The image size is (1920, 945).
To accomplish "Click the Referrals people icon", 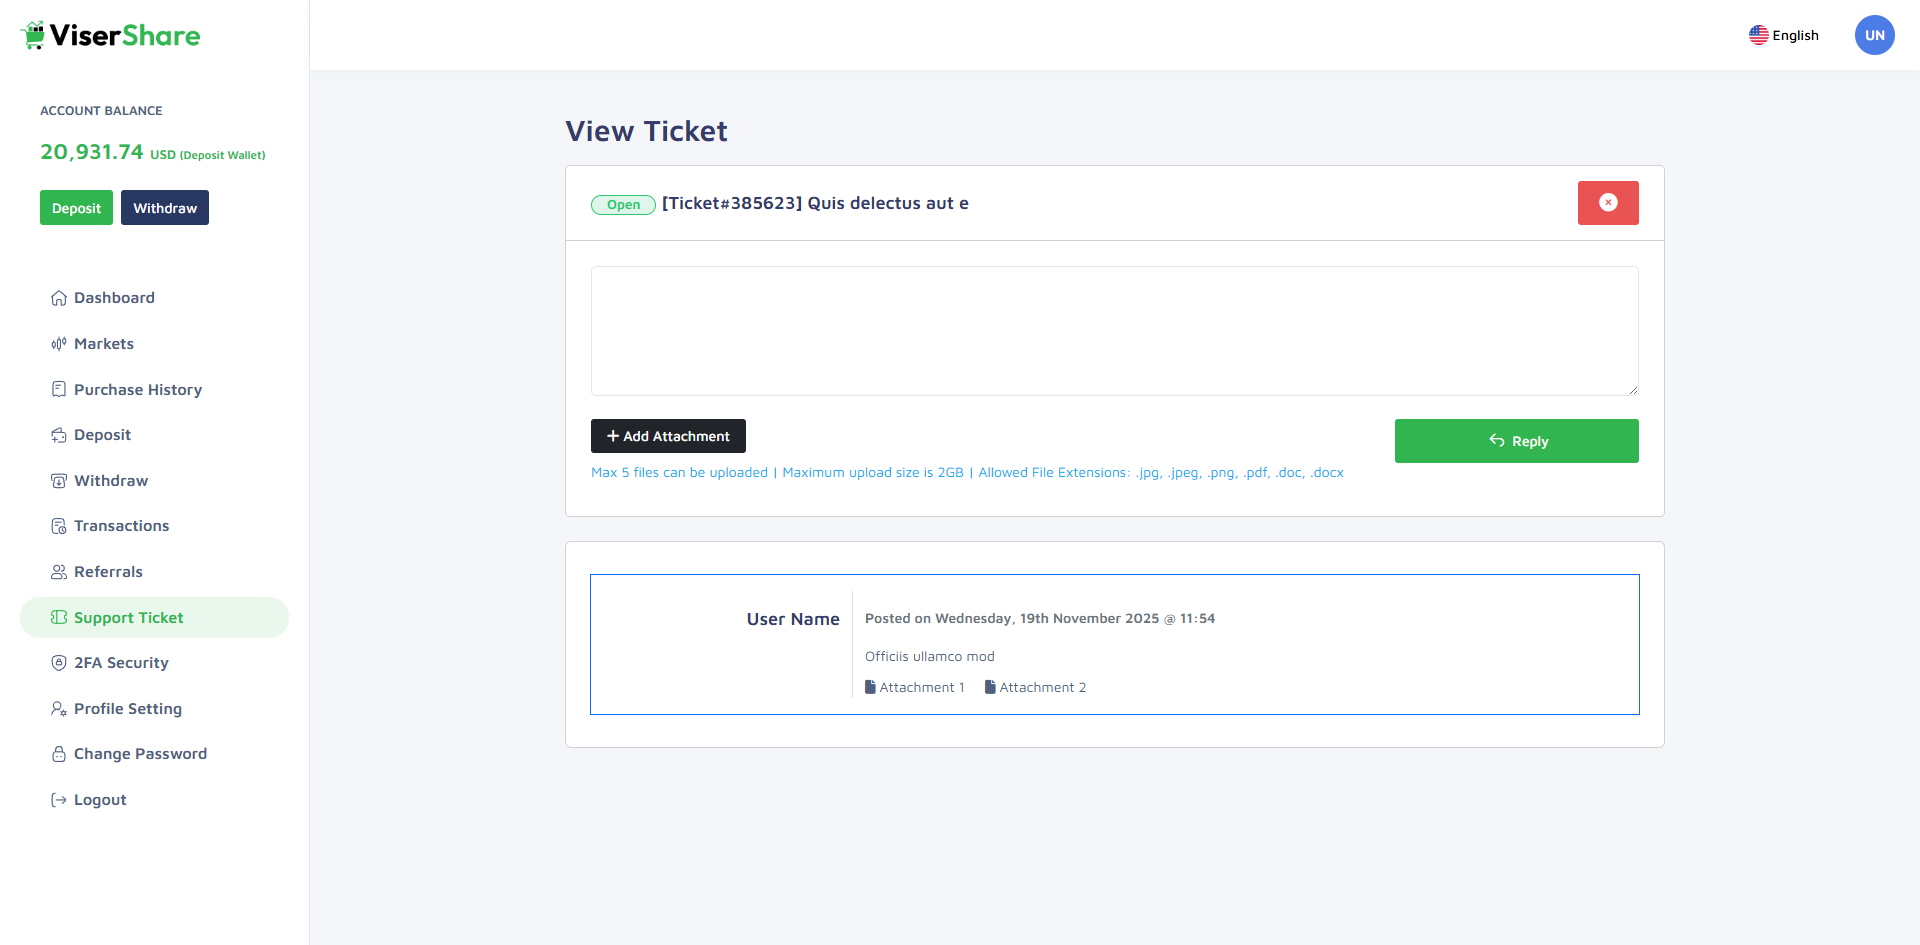I will point(59,572).
